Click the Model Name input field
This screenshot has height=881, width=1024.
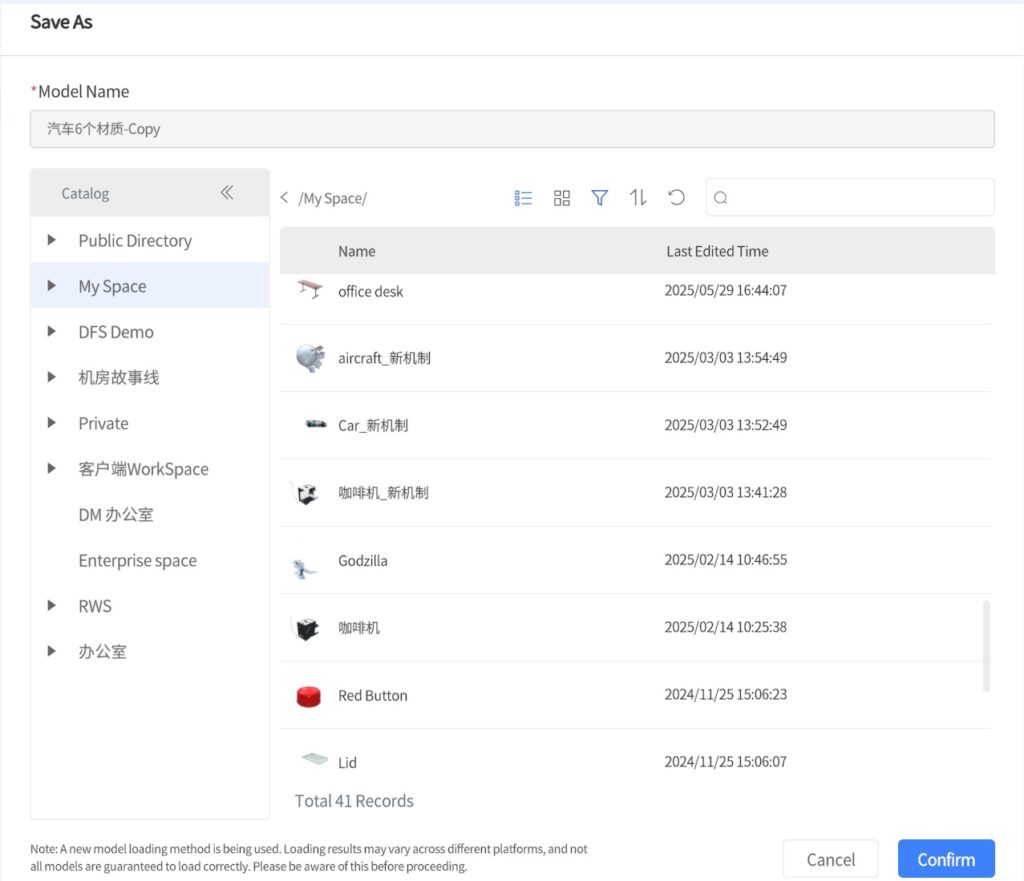512,128
